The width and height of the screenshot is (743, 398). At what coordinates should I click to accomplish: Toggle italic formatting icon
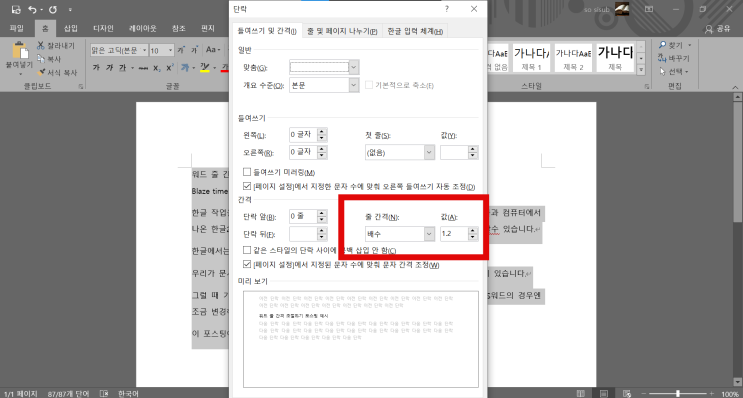click(x=109, y=68)
